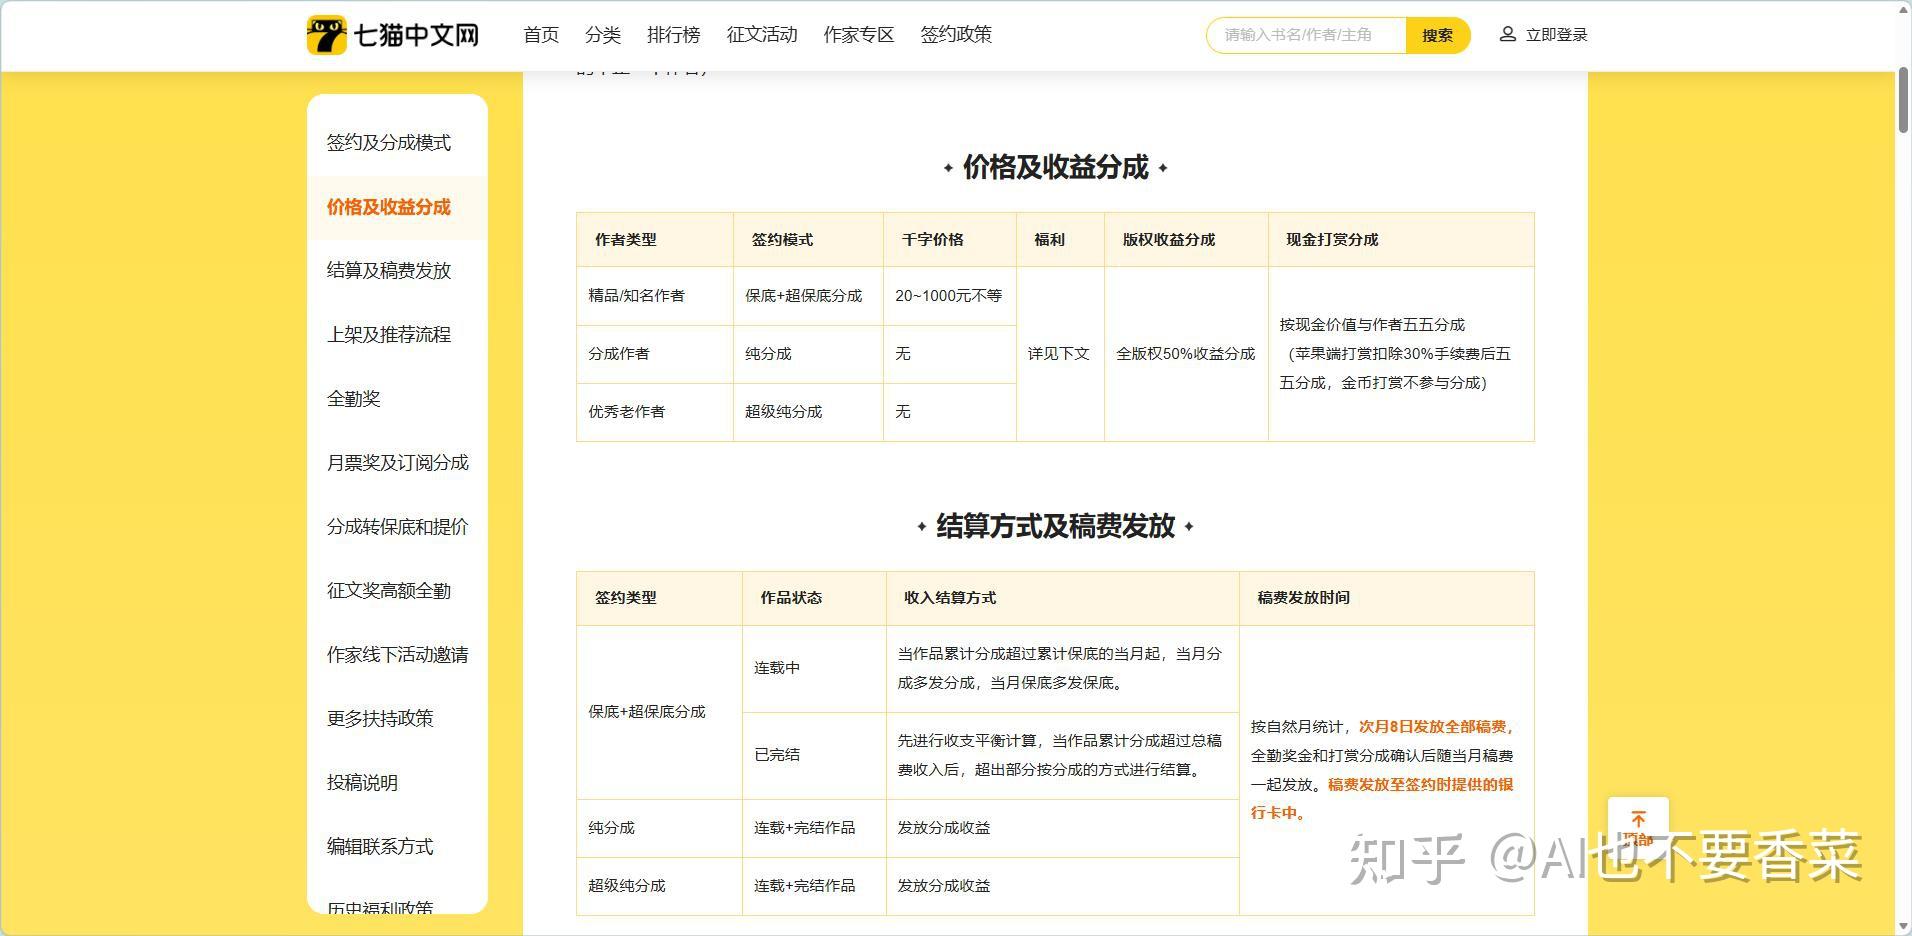Go to 征文活动 in the top nav

point(762,35)
